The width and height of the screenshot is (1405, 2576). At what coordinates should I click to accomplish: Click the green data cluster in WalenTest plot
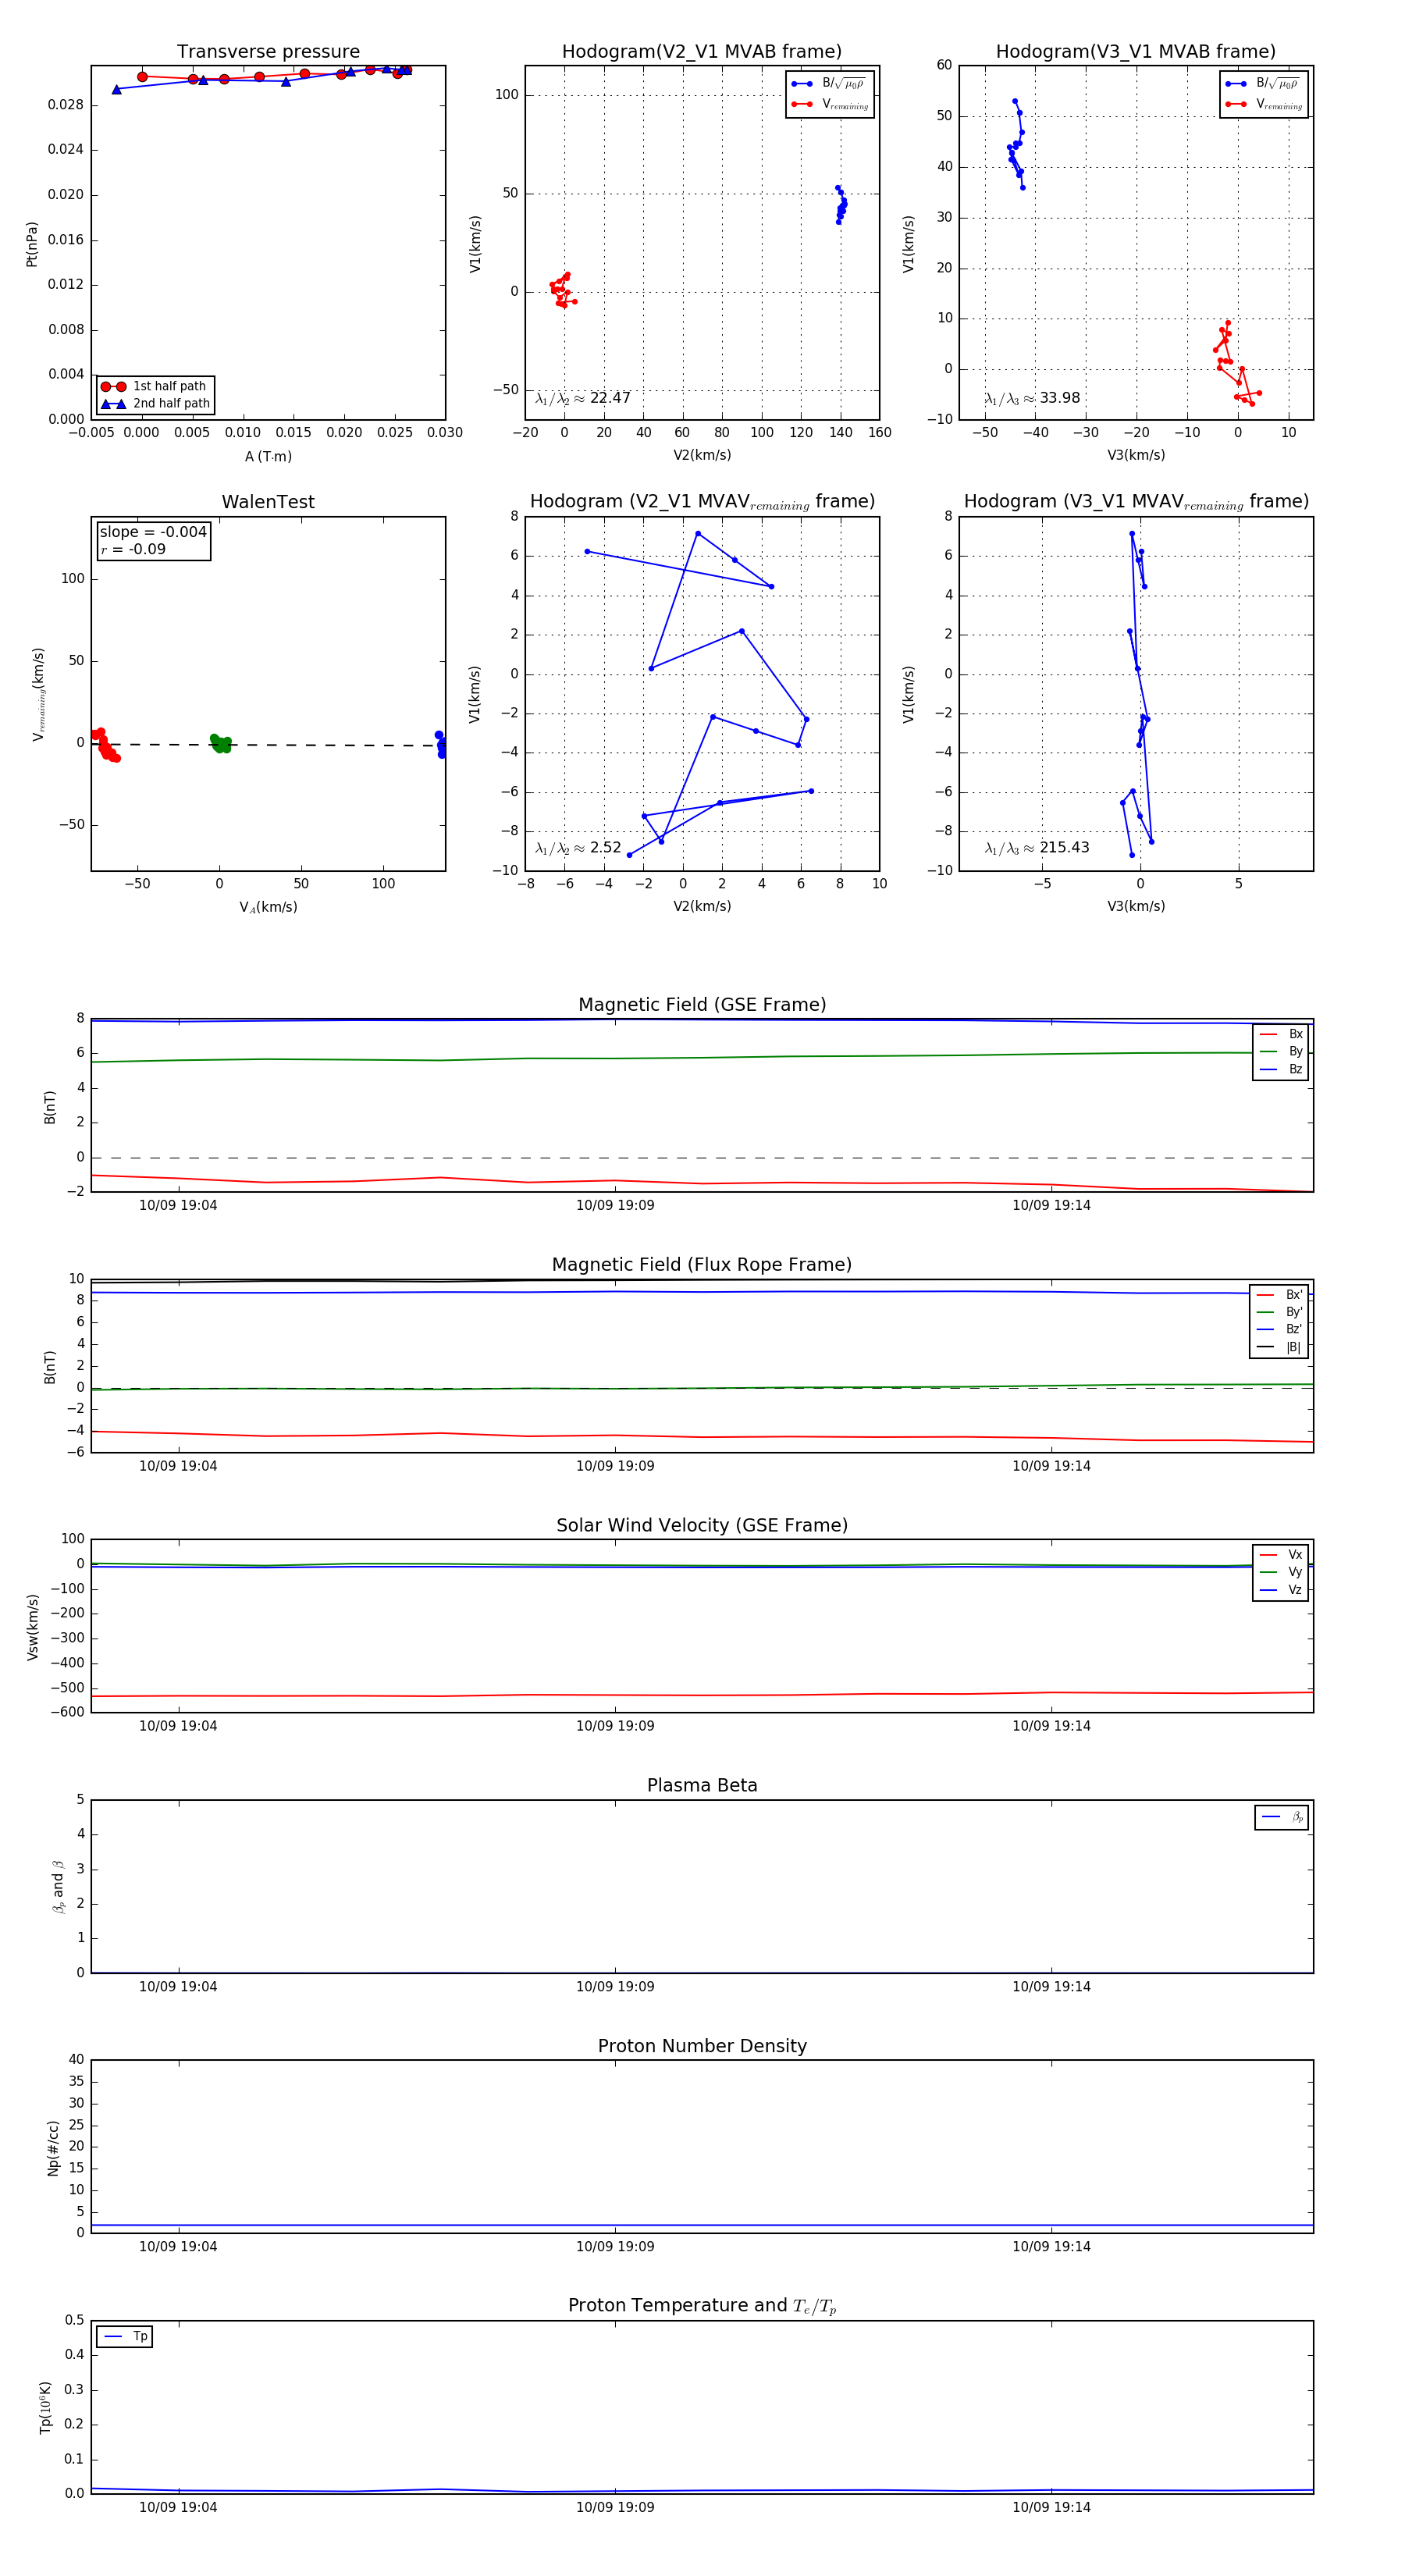(x=221, y=743)
